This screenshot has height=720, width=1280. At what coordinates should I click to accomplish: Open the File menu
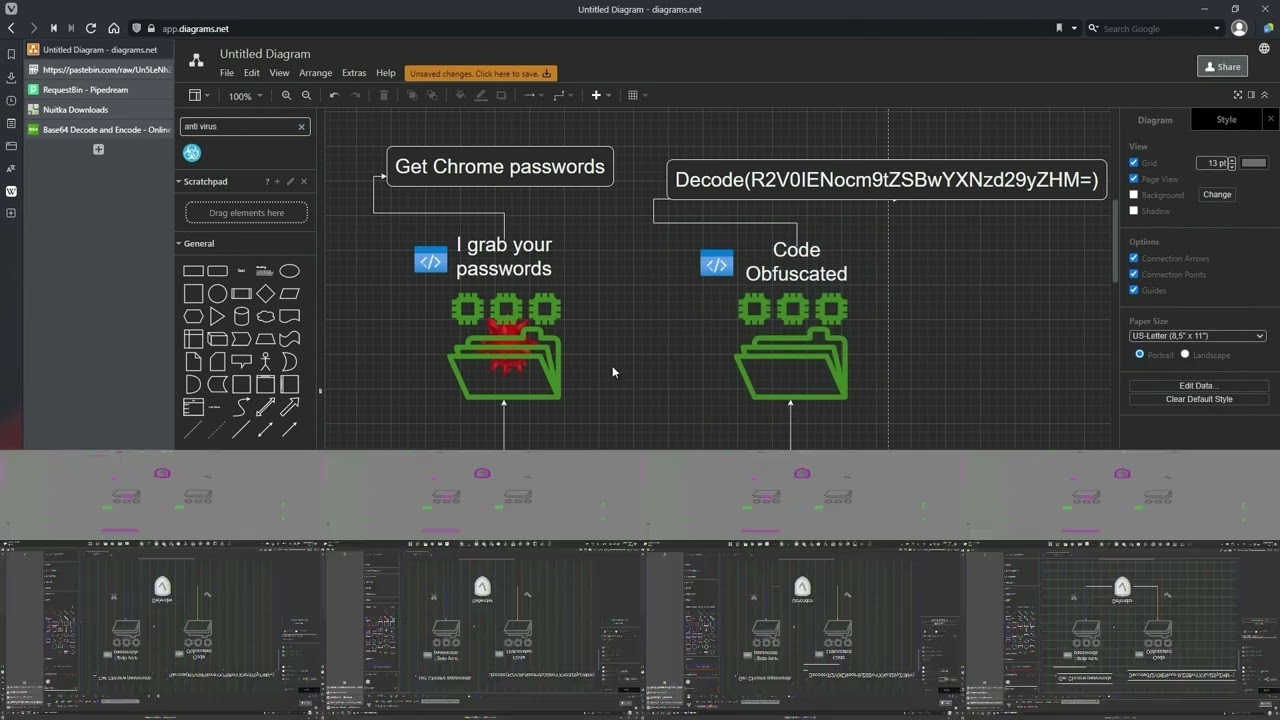coord(227,73)
